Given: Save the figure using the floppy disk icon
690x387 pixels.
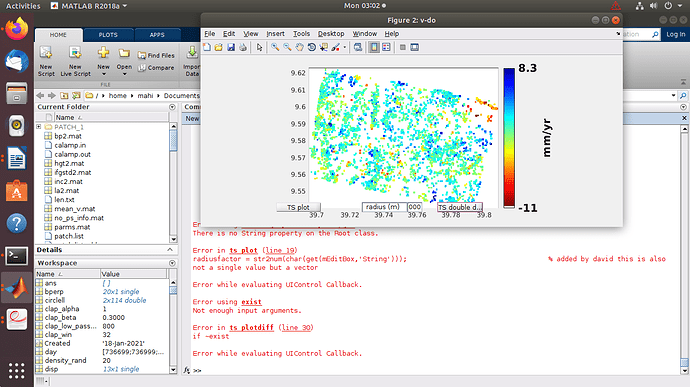Looking at the screenshot, I should 231,47.
